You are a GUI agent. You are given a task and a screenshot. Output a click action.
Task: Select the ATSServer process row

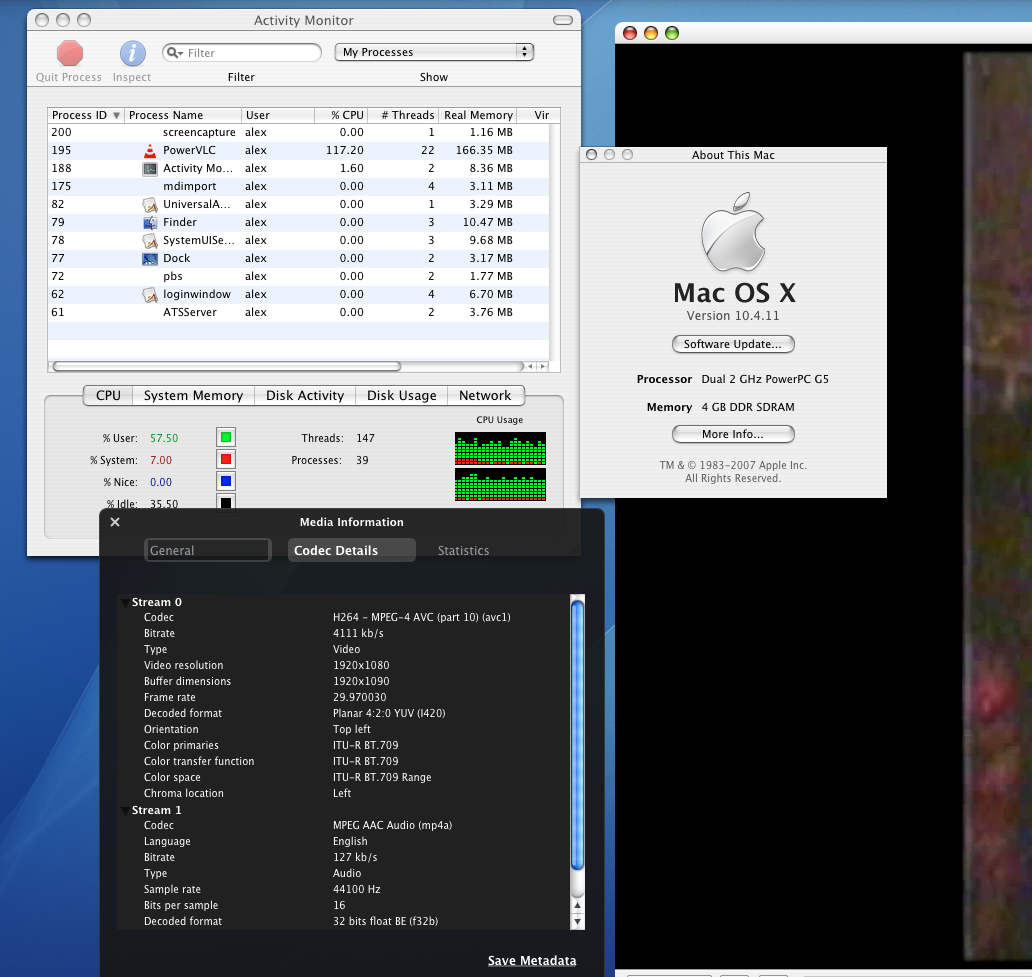pos(298,313)
